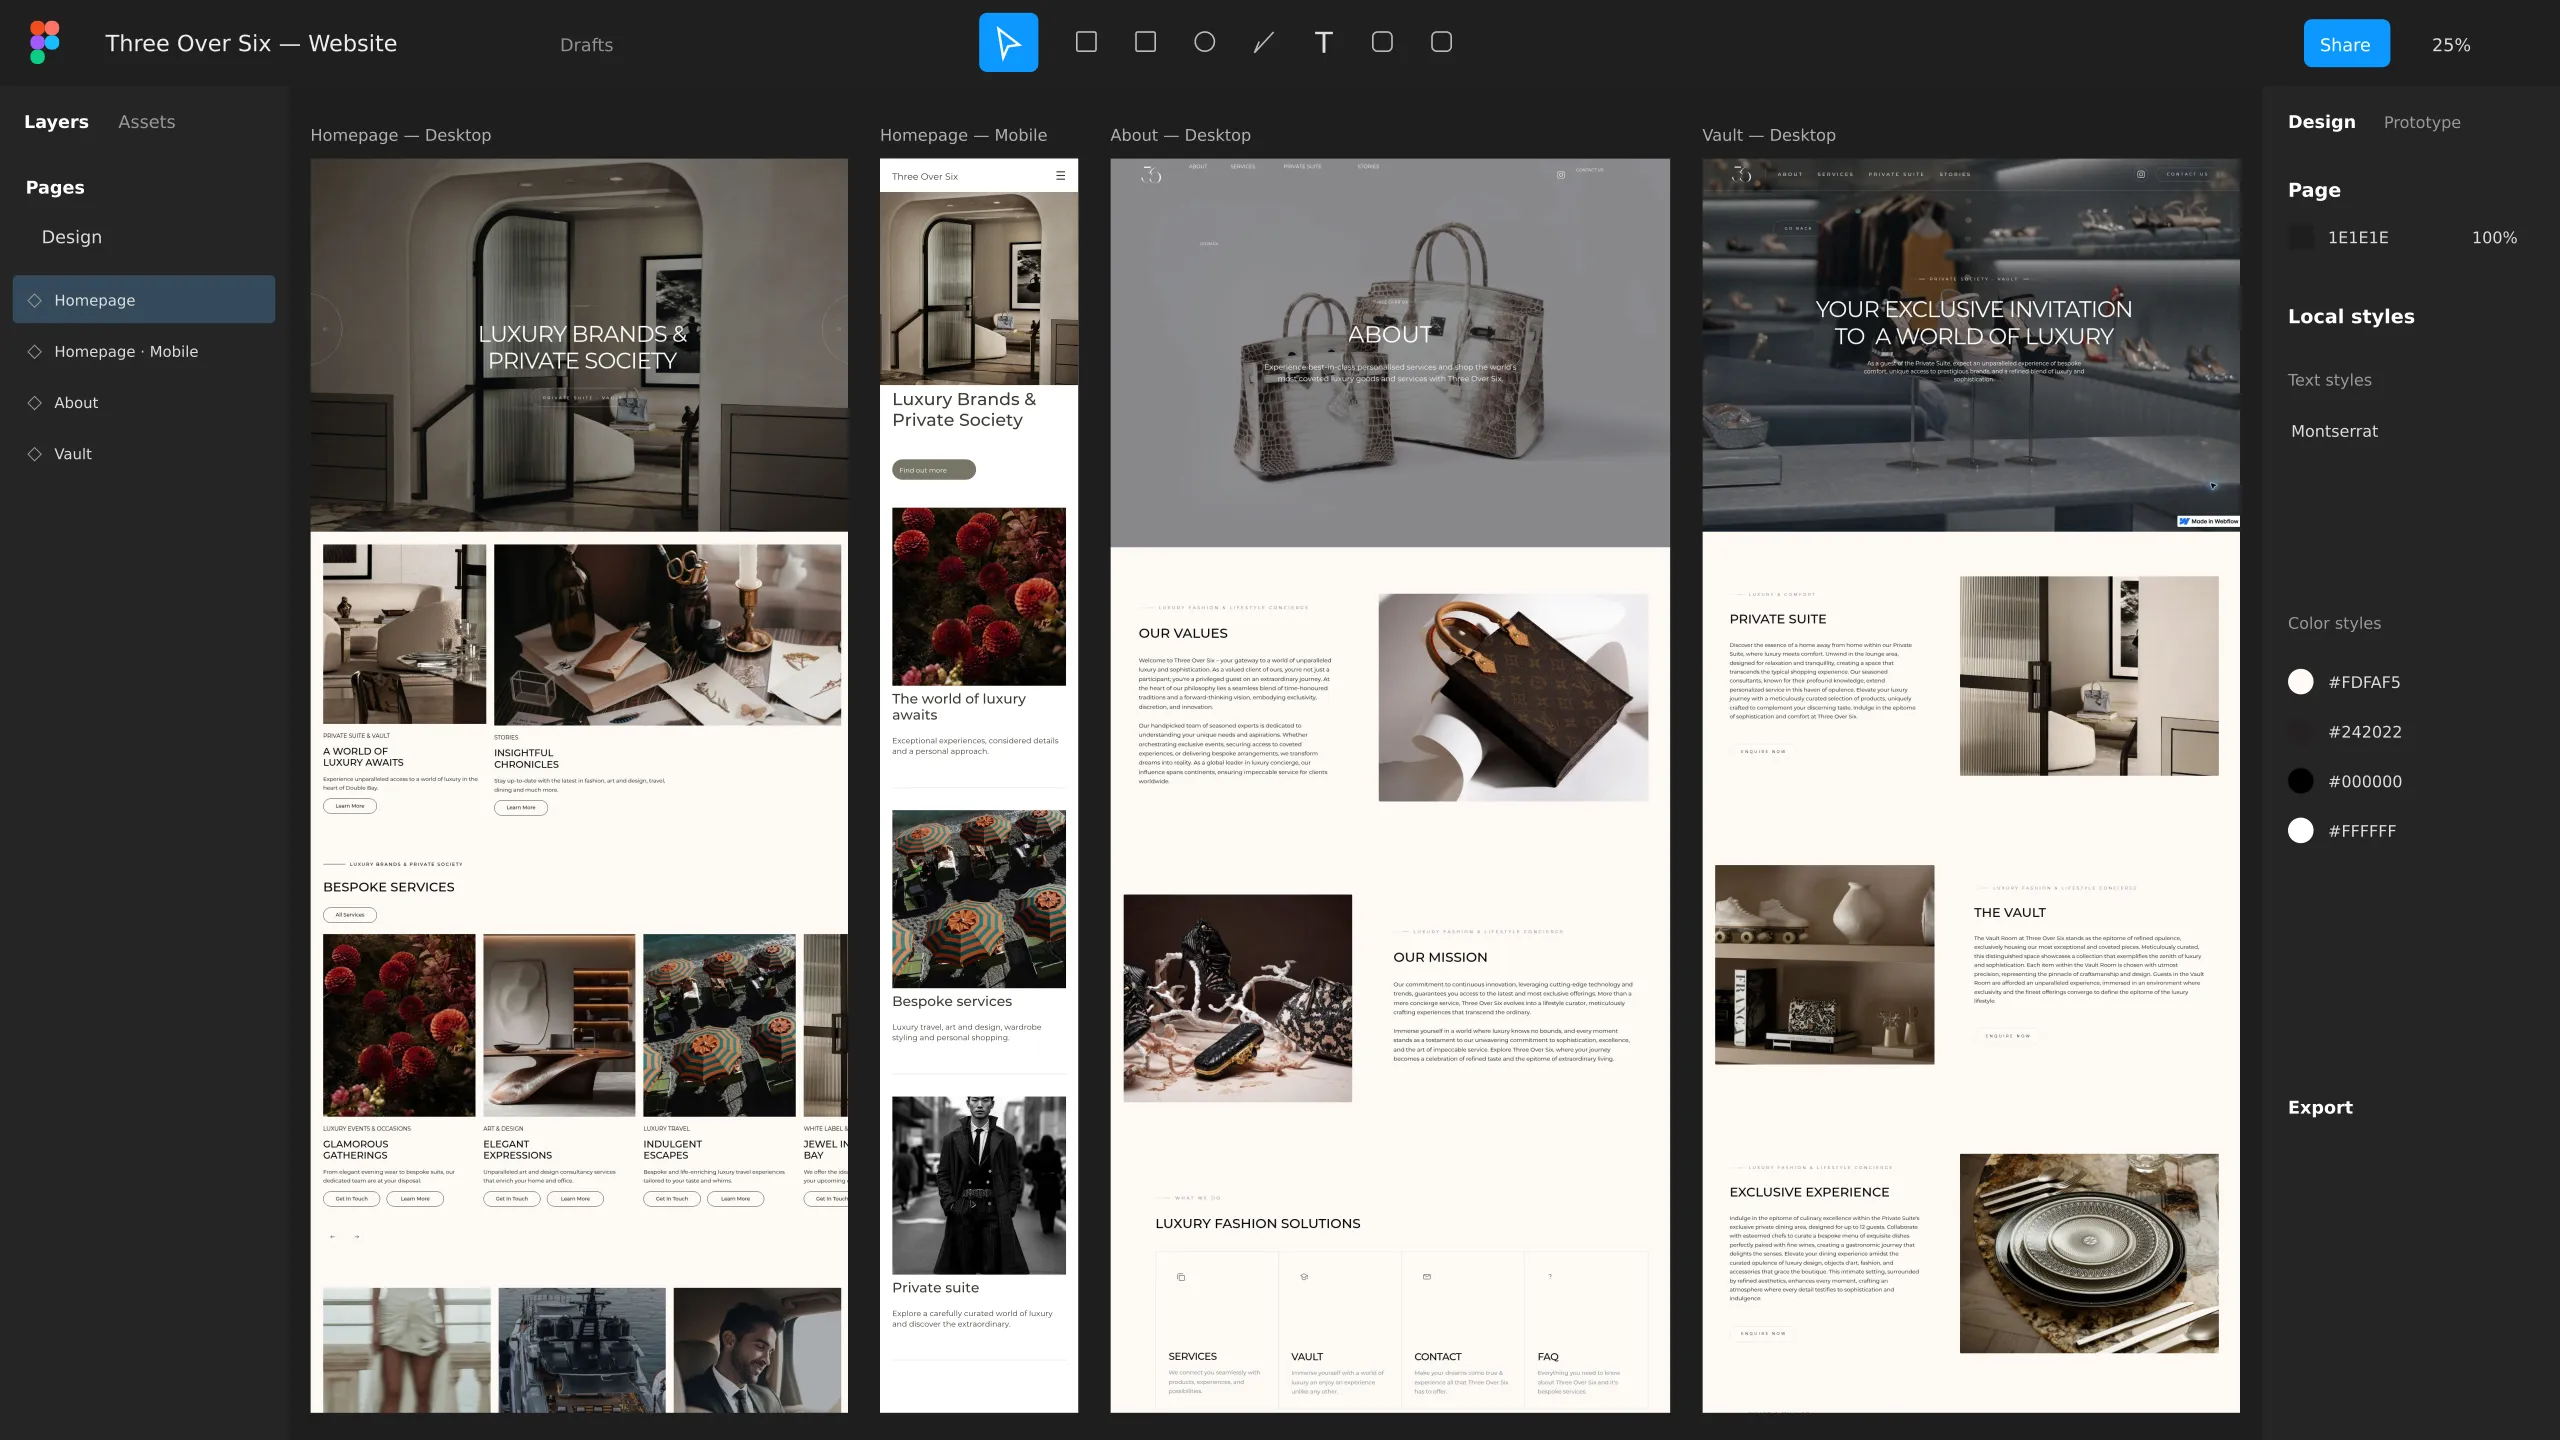2560x1440 pixels.
Task: Select the Ellipse tool
Action: coord(1205,42)
